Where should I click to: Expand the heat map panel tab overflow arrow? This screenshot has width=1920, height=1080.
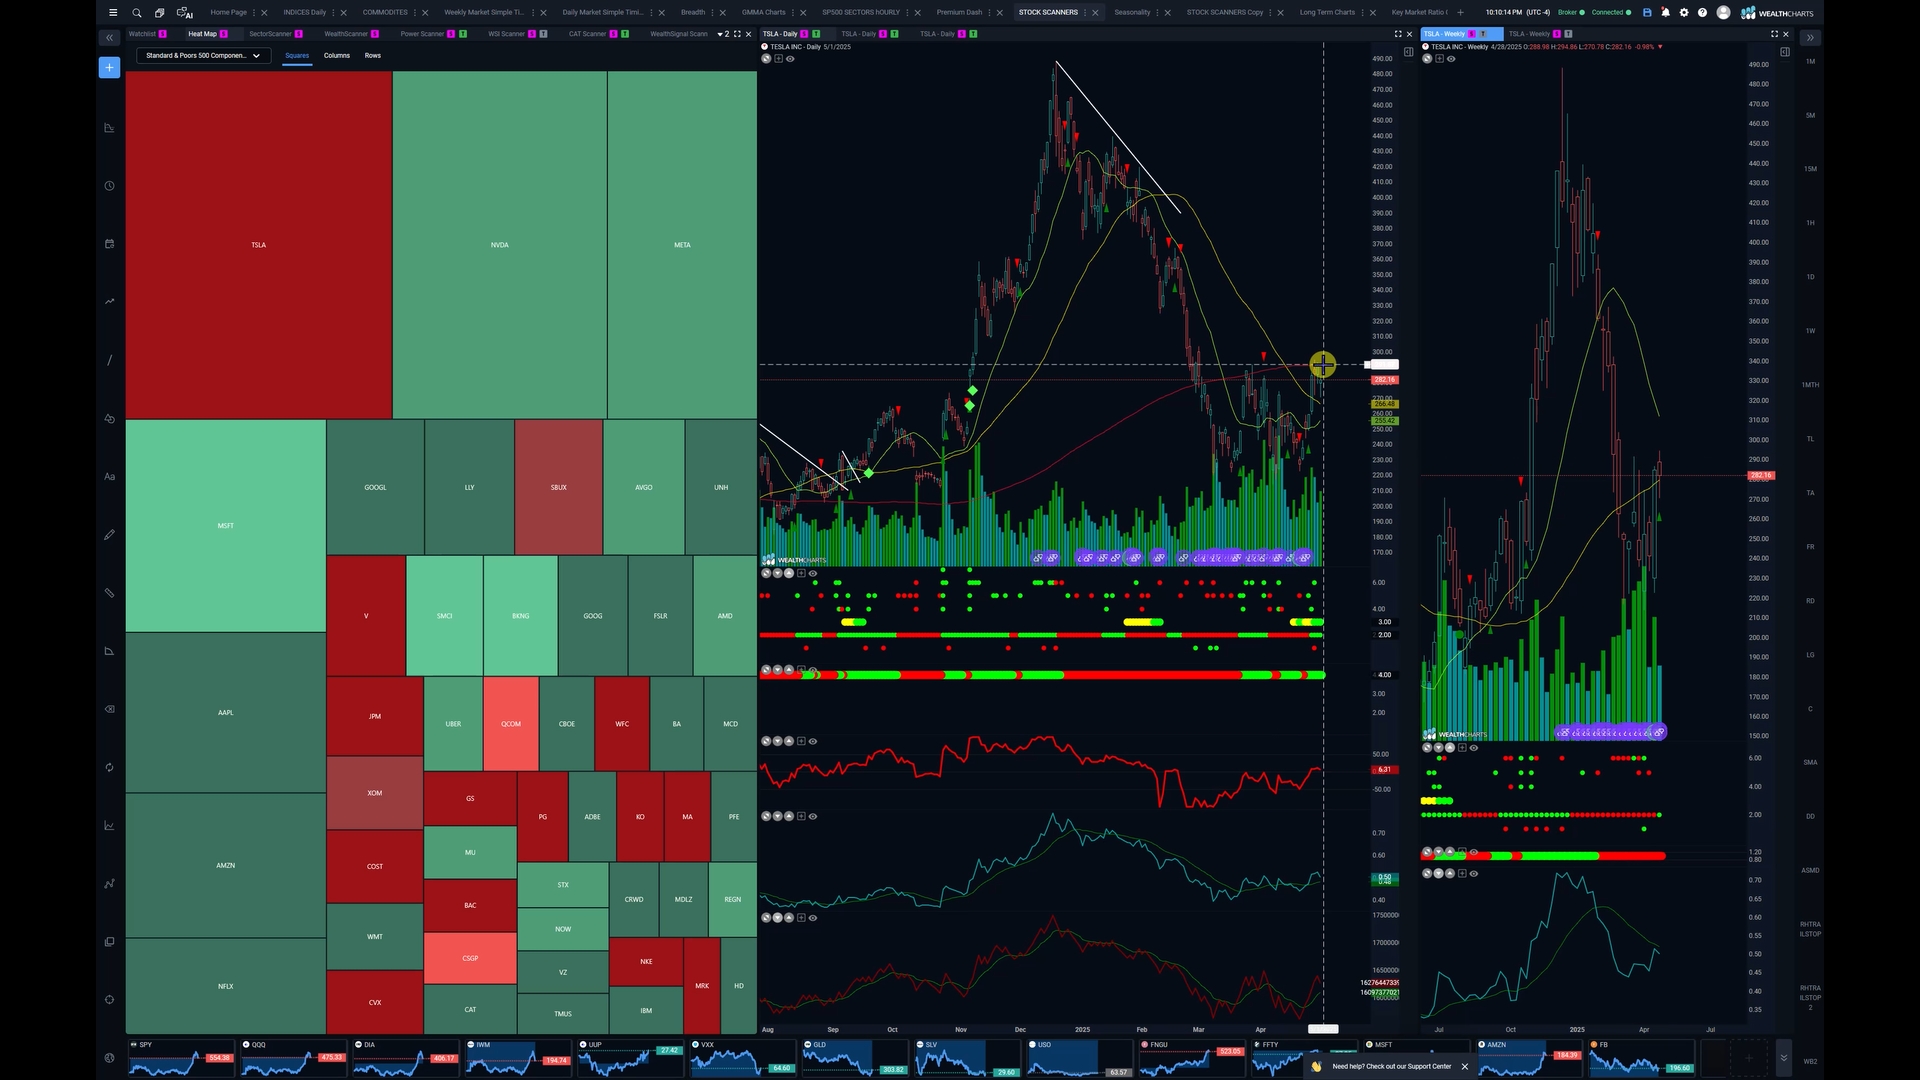pyautogui.click(x=723, y=34)
